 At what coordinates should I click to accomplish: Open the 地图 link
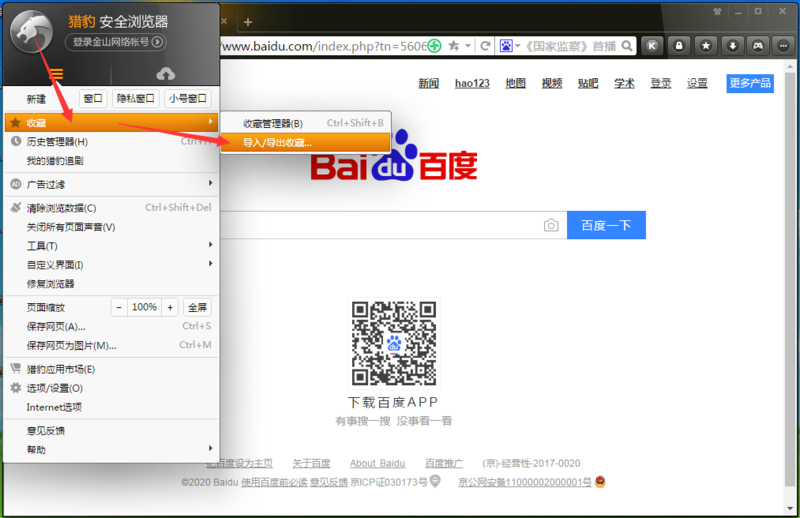pyautogui.click(x=515, y=83)
